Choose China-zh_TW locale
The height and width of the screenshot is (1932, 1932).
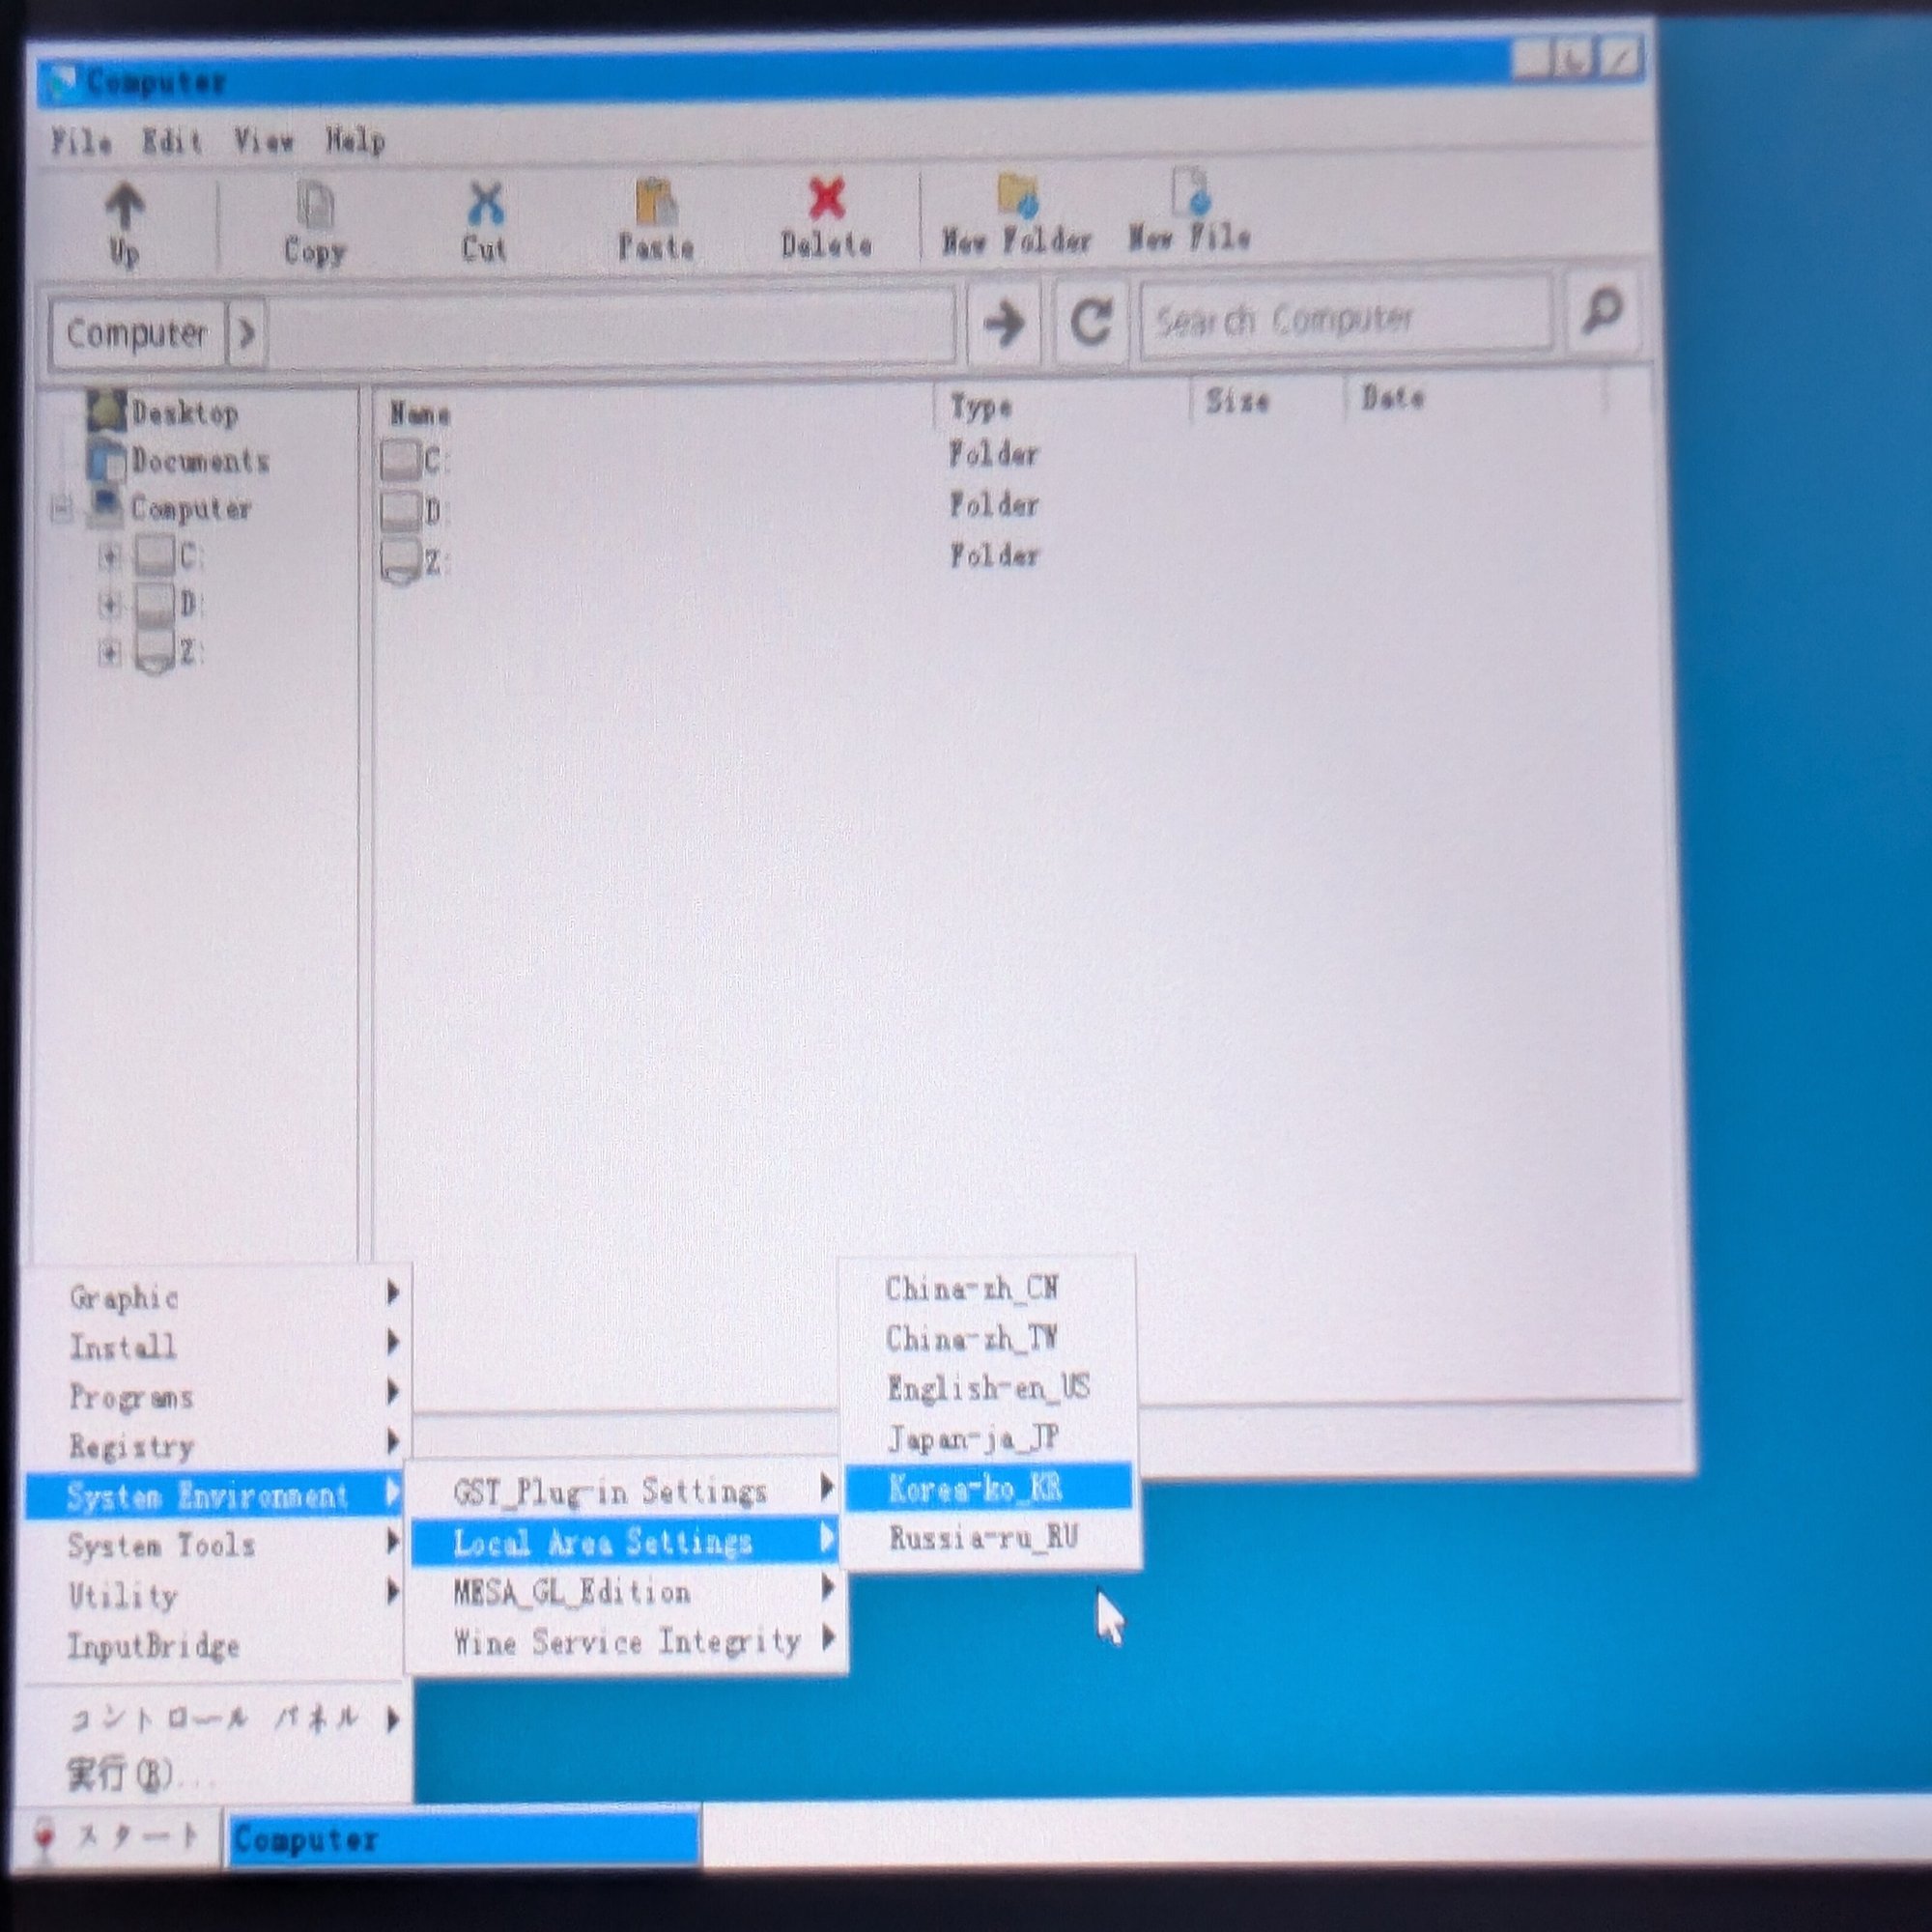(988, 1338)
